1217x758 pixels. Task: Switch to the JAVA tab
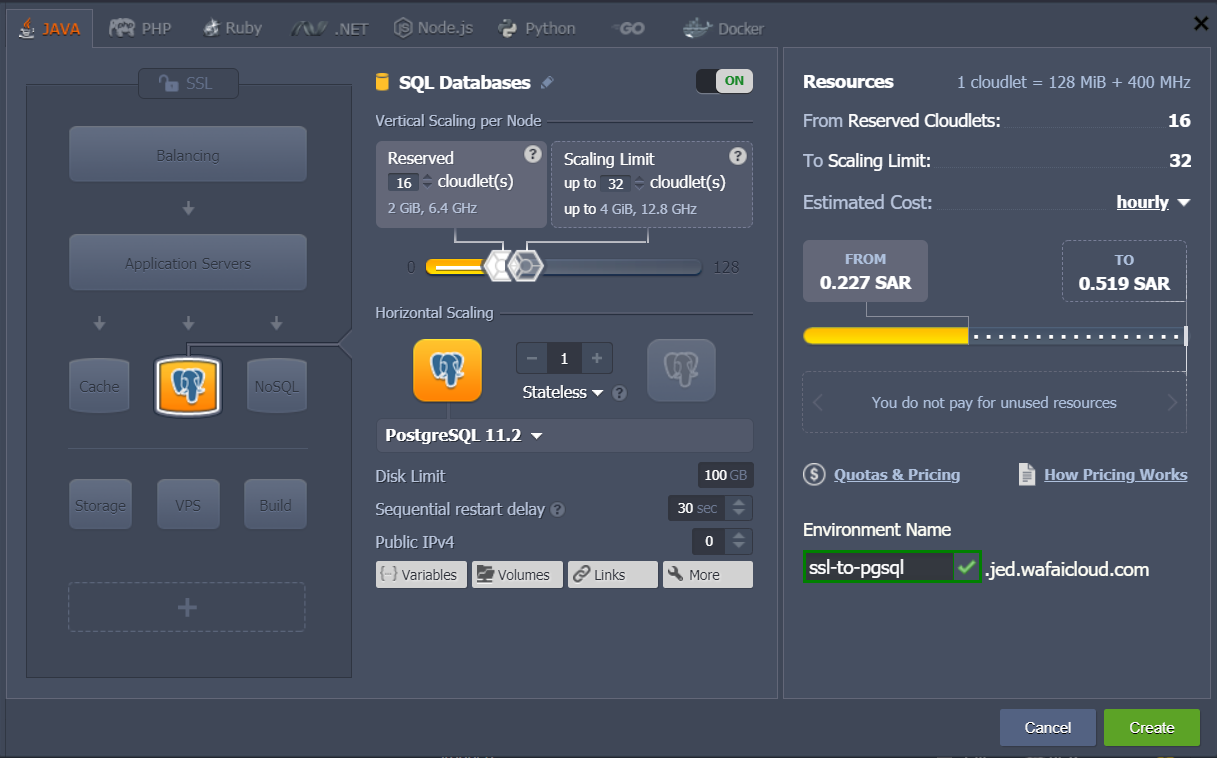tap(50, 28)
